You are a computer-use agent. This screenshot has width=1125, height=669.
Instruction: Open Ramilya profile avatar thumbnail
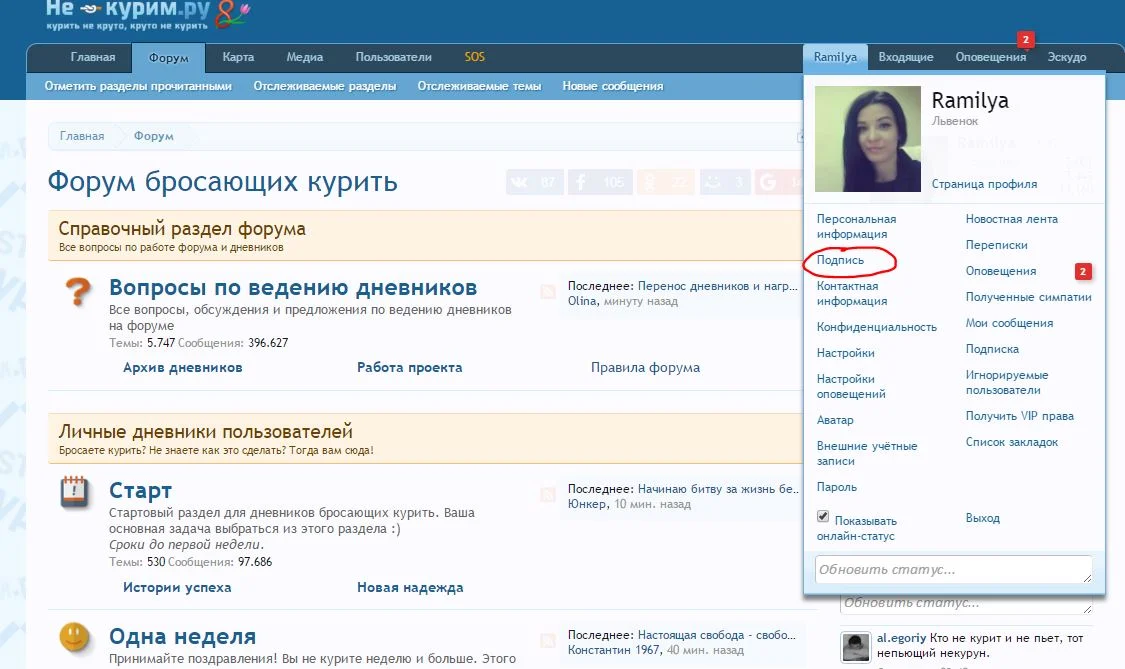pyautogui.click(x=867, y=138)
